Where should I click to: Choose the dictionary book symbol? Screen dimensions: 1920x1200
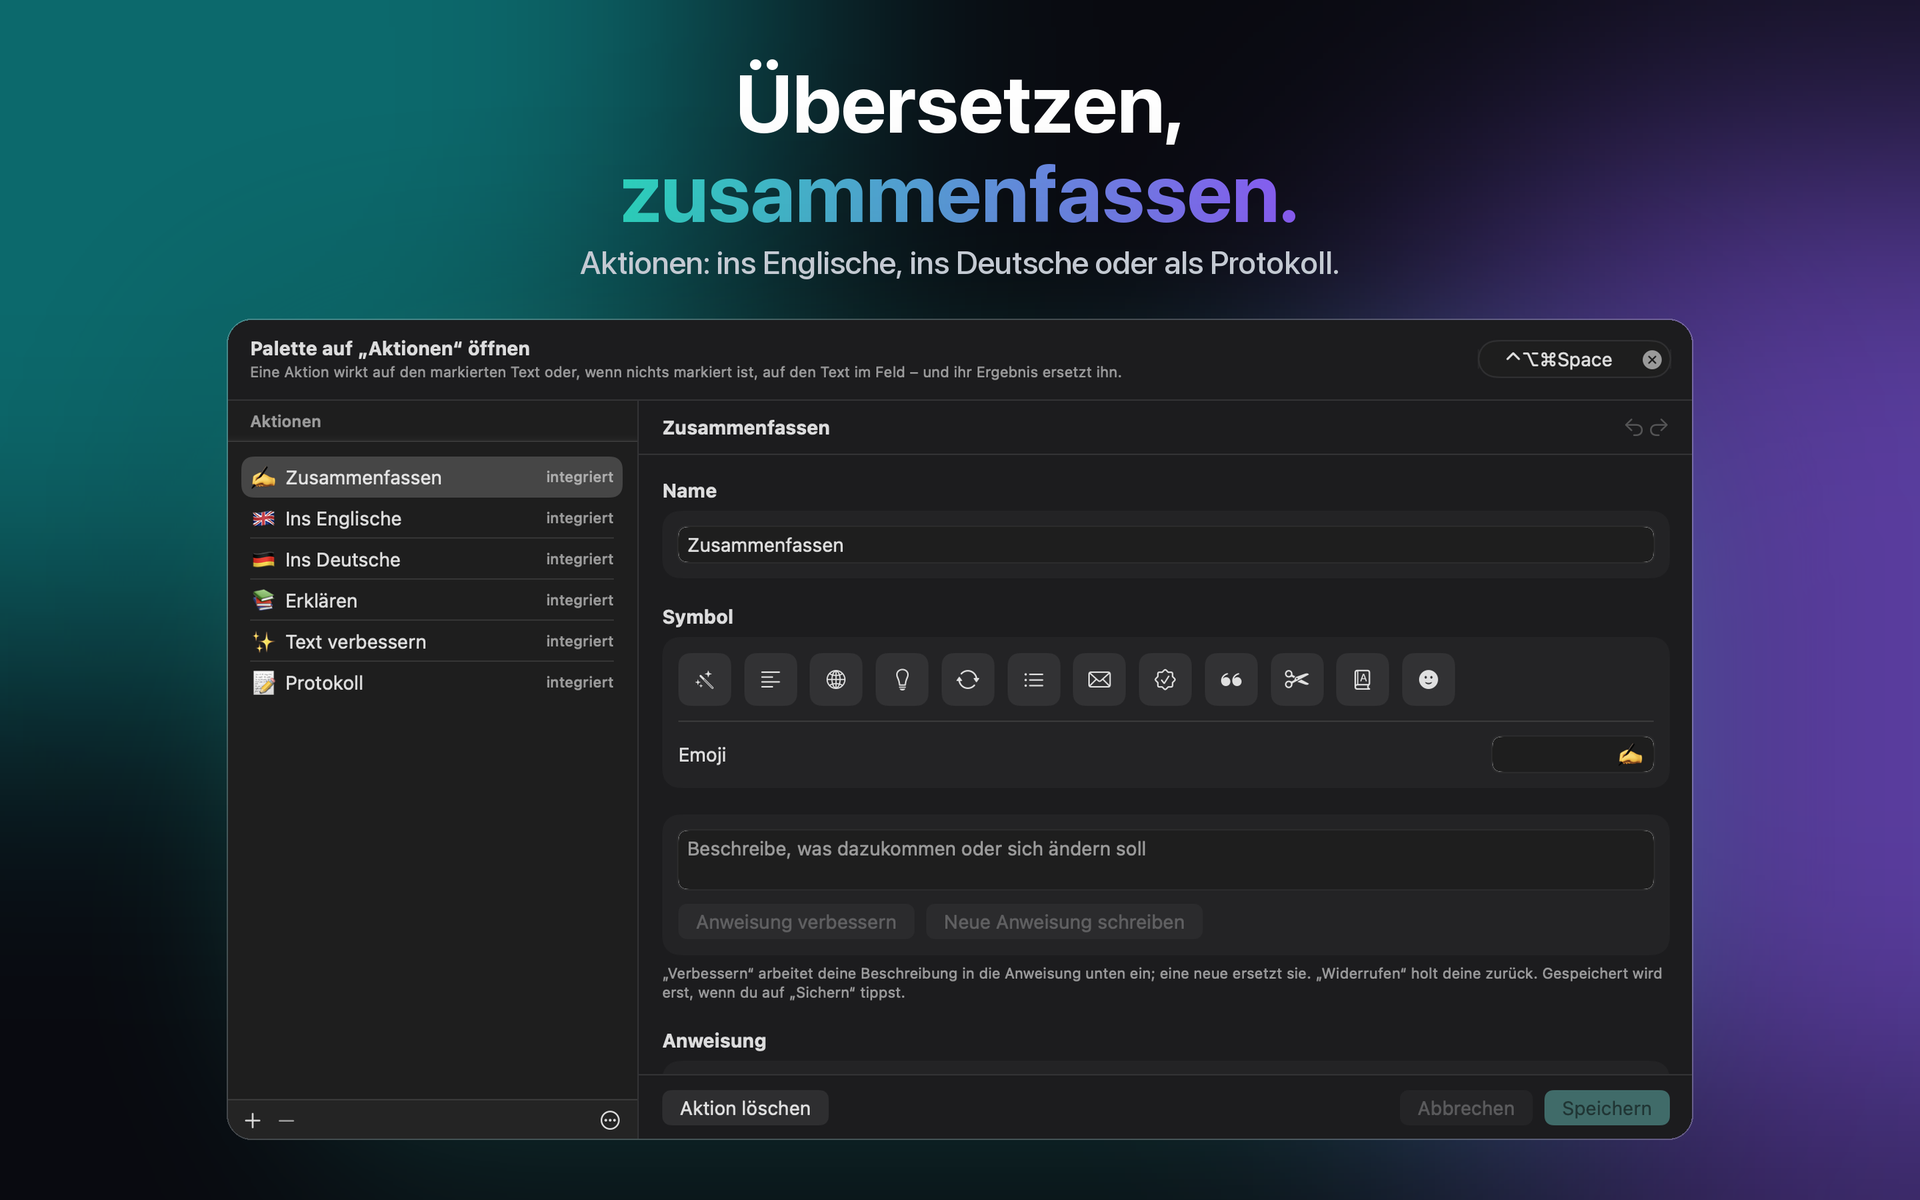coord(1363,680)
